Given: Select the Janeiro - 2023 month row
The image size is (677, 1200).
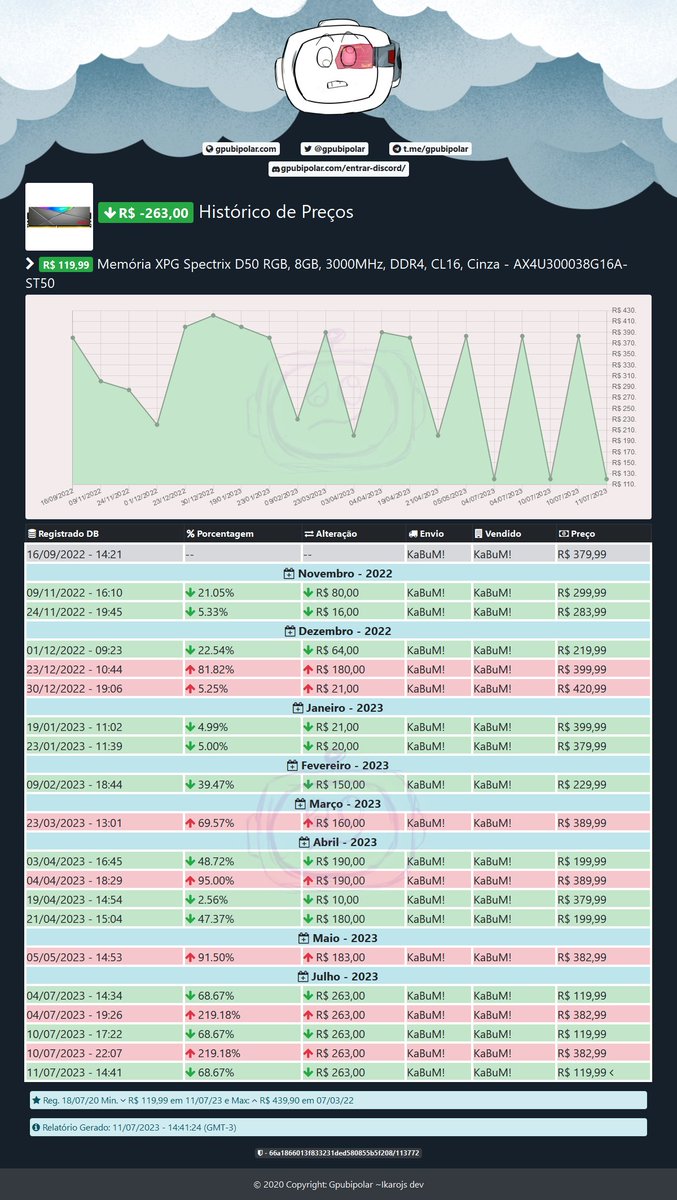Looking at the screenshot, I should [x=338, y=707].
